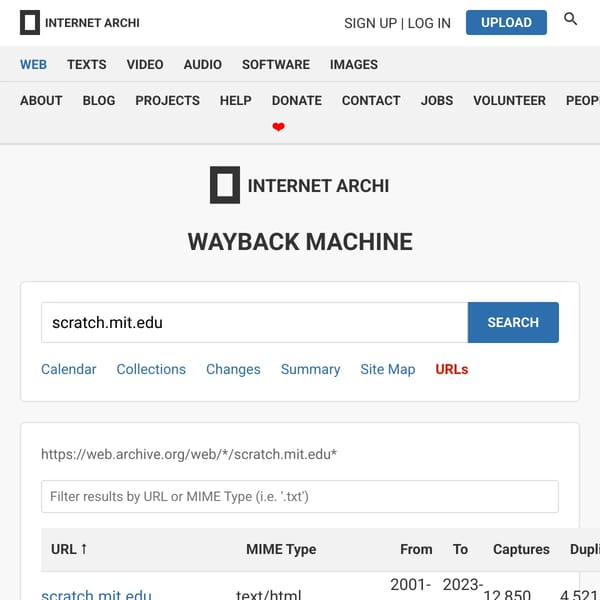Select the URLs view
Image resolution: width=600 pixels, height=600 pixels.
click(x=452, y=369)
